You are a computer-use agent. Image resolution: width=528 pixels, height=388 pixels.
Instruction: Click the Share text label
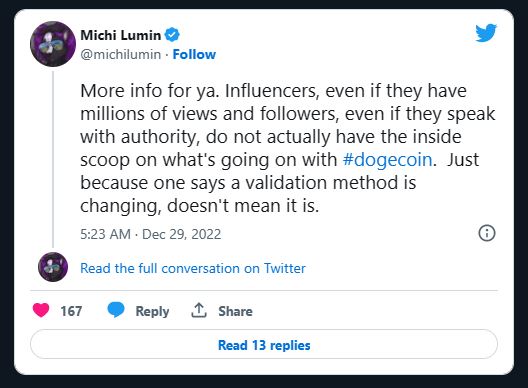point(235,311)
